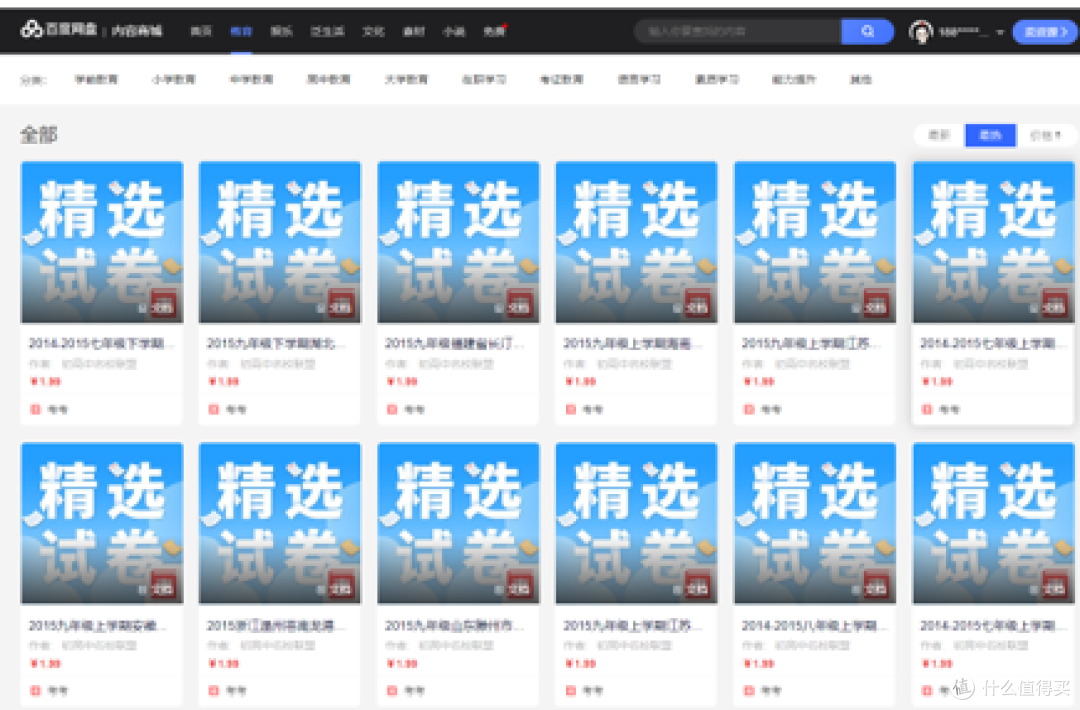Click the blue search magnifier button

867,32
